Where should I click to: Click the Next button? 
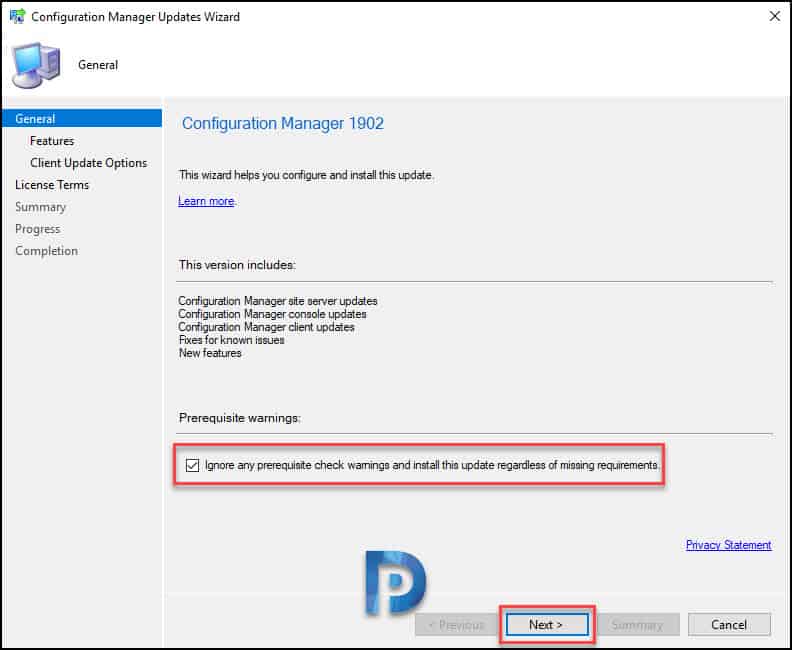tap(547, 625)
